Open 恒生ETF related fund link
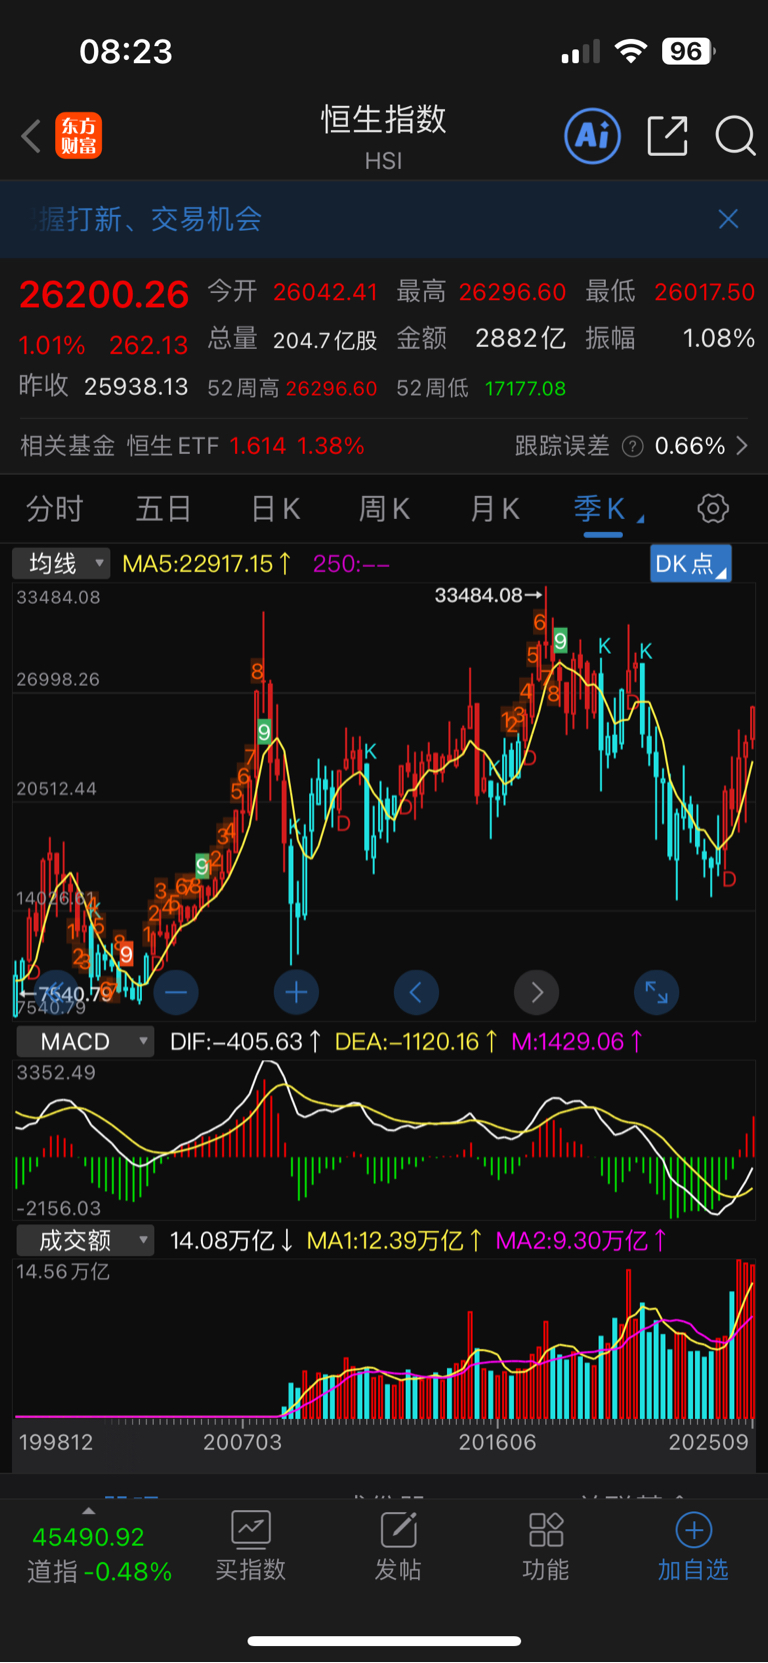This screenshot has width=768, height=1663. tap(245, 446)
